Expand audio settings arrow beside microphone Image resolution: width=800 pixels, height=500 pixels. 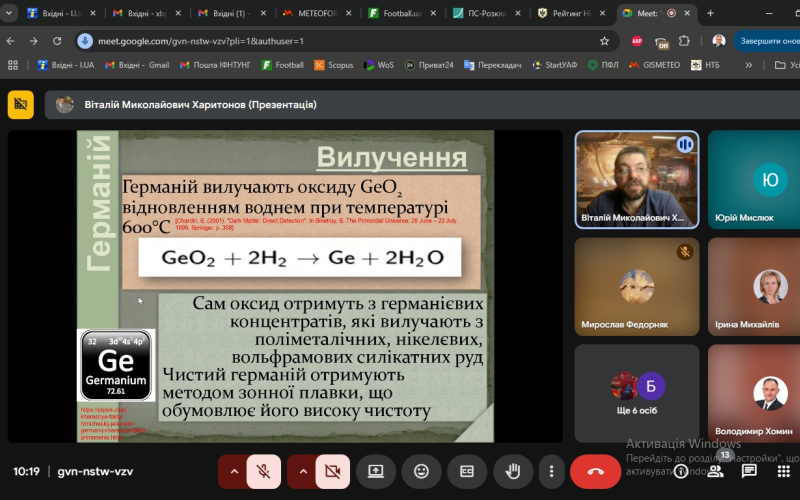[234, 471]
